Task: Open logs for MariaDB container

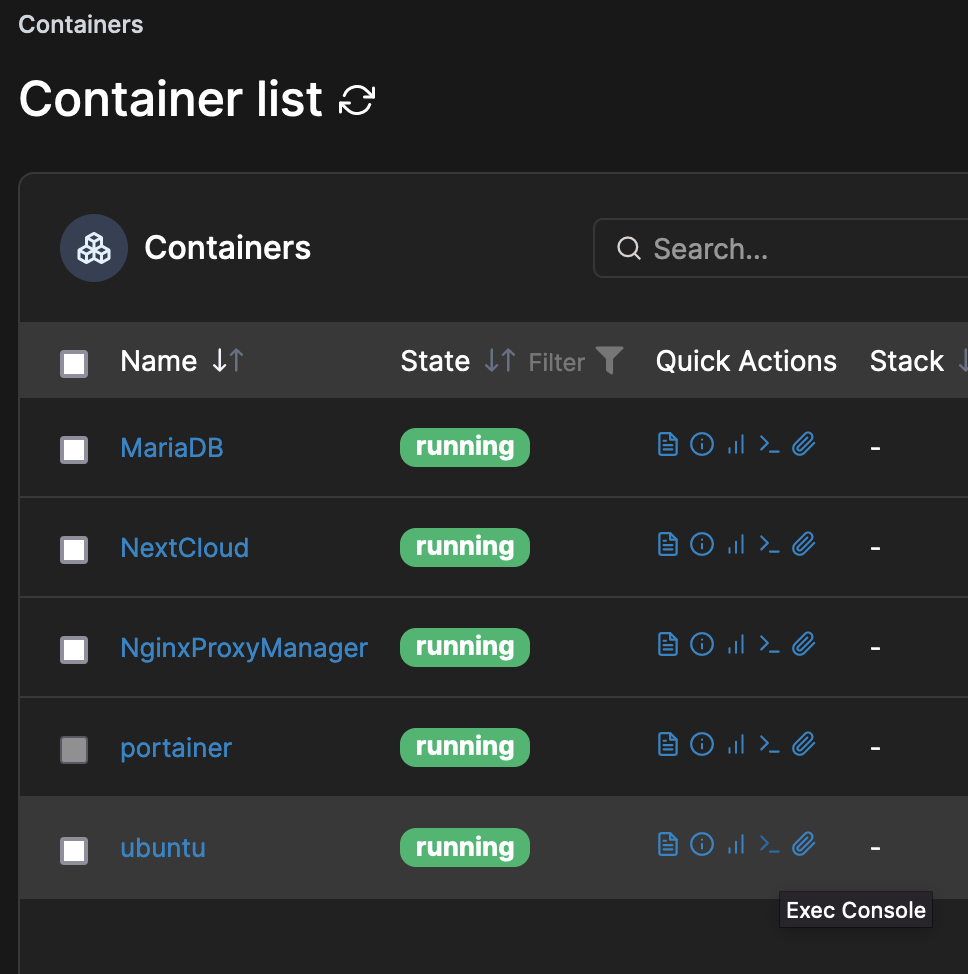Action: pos(667,444)
